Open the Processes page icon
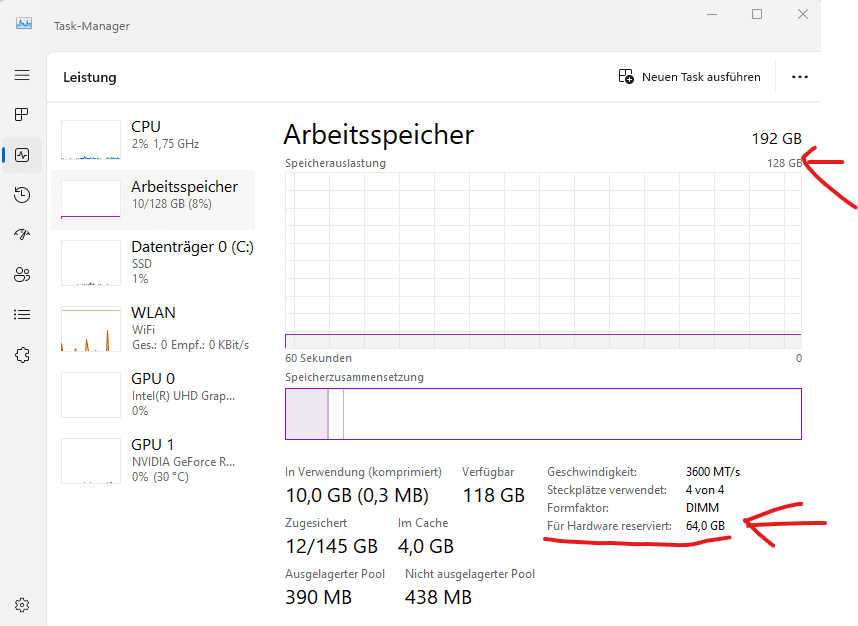 point(22,115)
